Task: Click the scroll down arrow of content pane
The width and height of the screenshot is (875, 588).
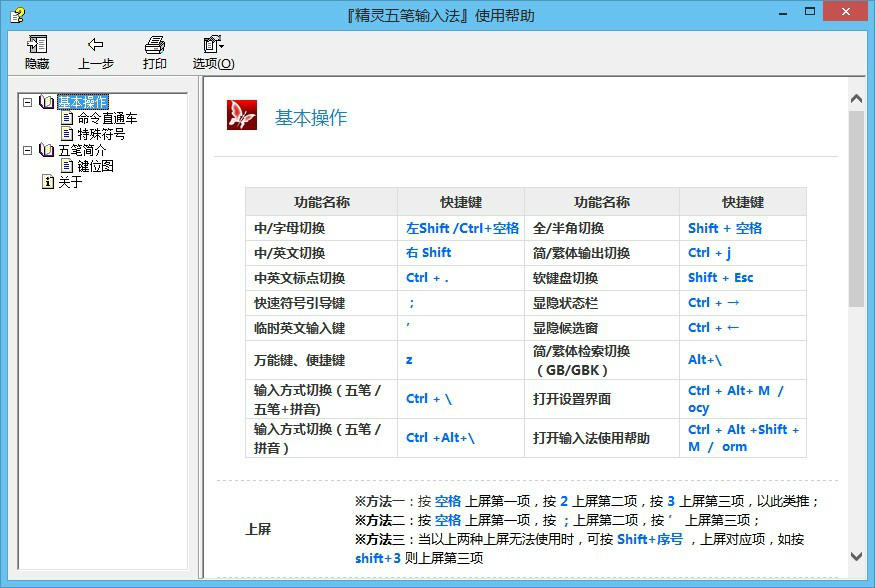Action: point(856,556)
